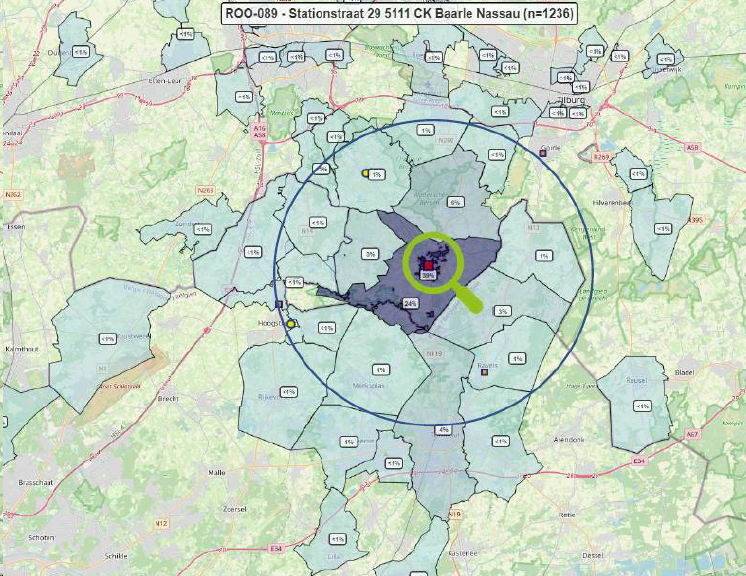Click the 1% label north of Ravels
This screenshot has height=576, width=746.
click(x=517, y=359)
